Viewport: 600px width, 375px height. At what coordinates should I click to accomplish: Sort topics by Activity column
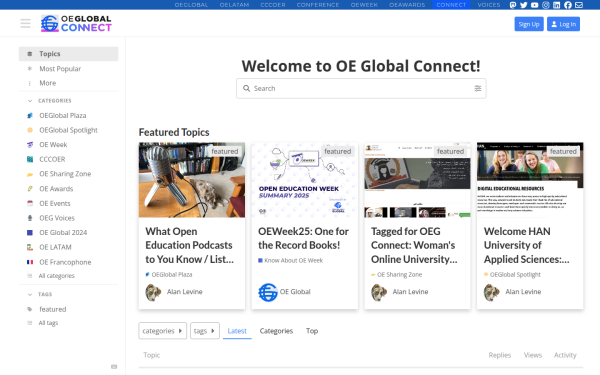click(x=565, y=355)
